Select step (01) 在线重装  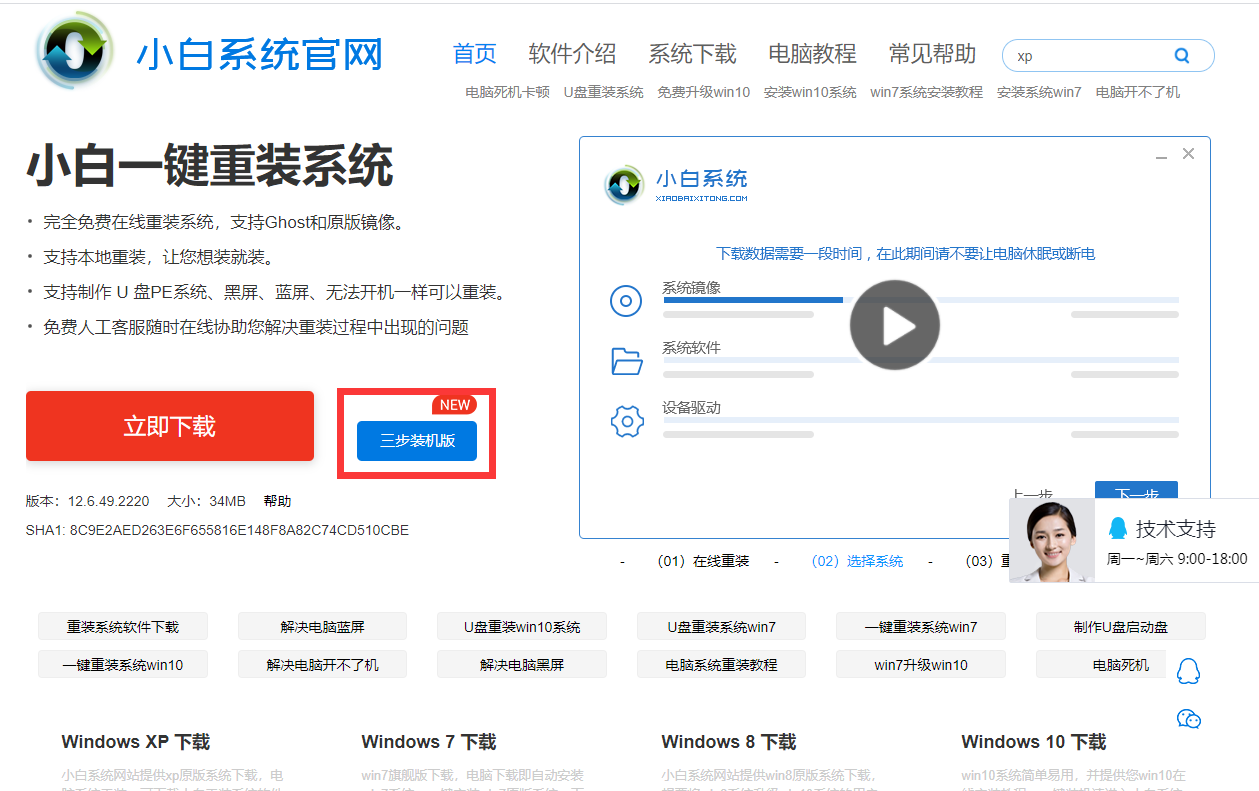[704, 561]
